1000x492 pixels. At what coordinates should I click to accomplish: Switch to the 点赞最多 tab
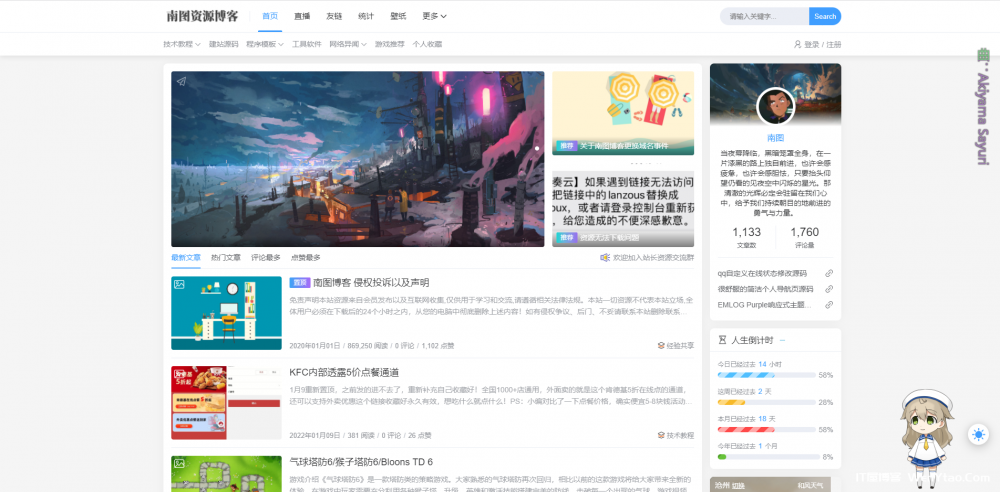tap(305, 258)
